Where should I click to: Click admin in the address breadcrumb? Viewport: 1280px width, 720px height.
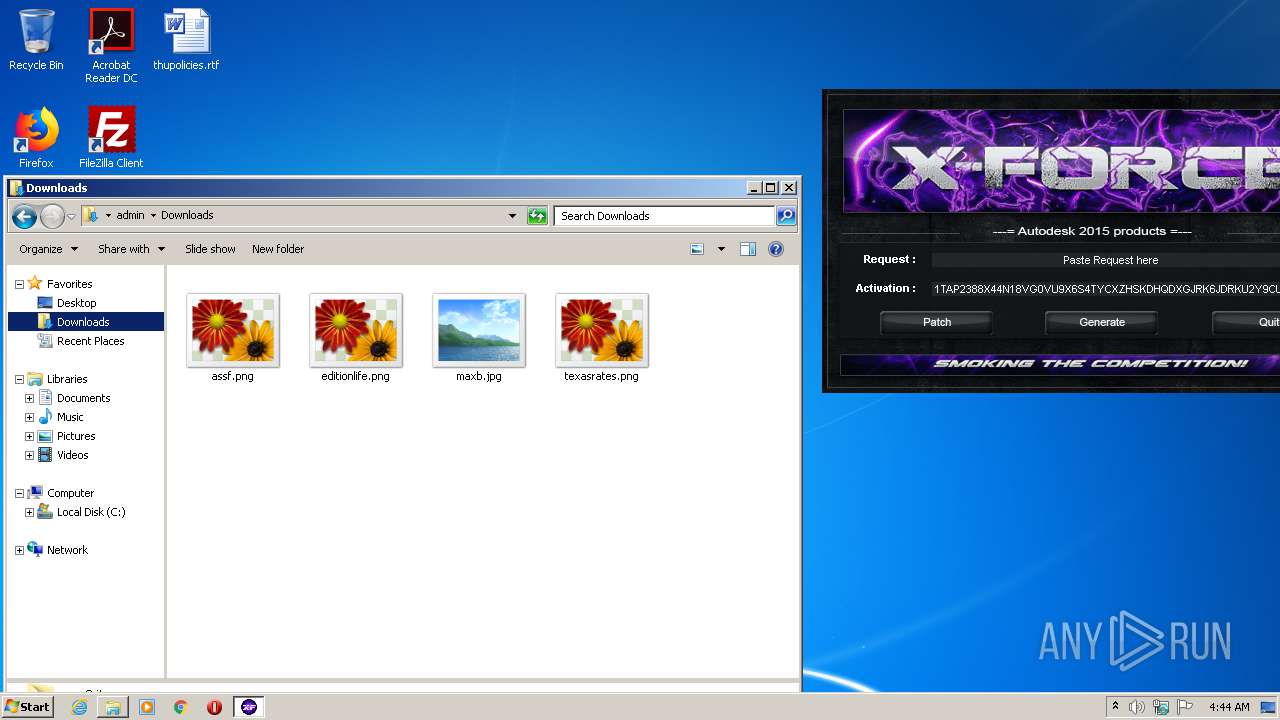coord(130,215)
